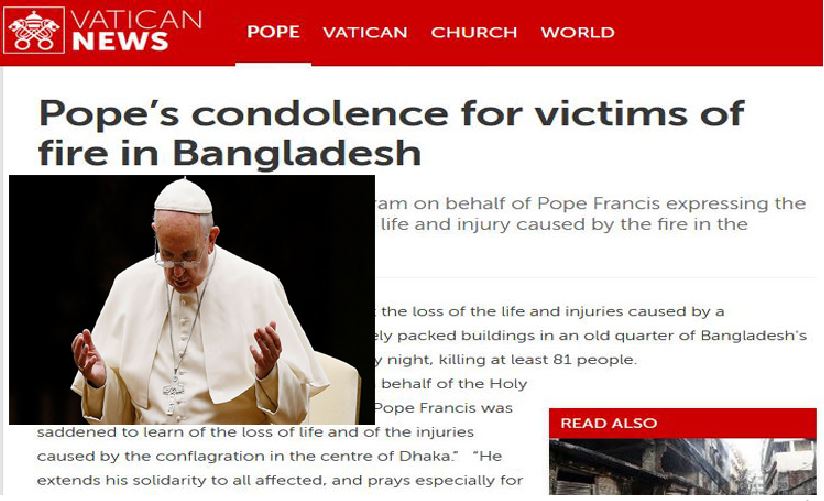
Task: Open the POPE navigation tab
Action: pyautogui.click(x=273, y=32)
